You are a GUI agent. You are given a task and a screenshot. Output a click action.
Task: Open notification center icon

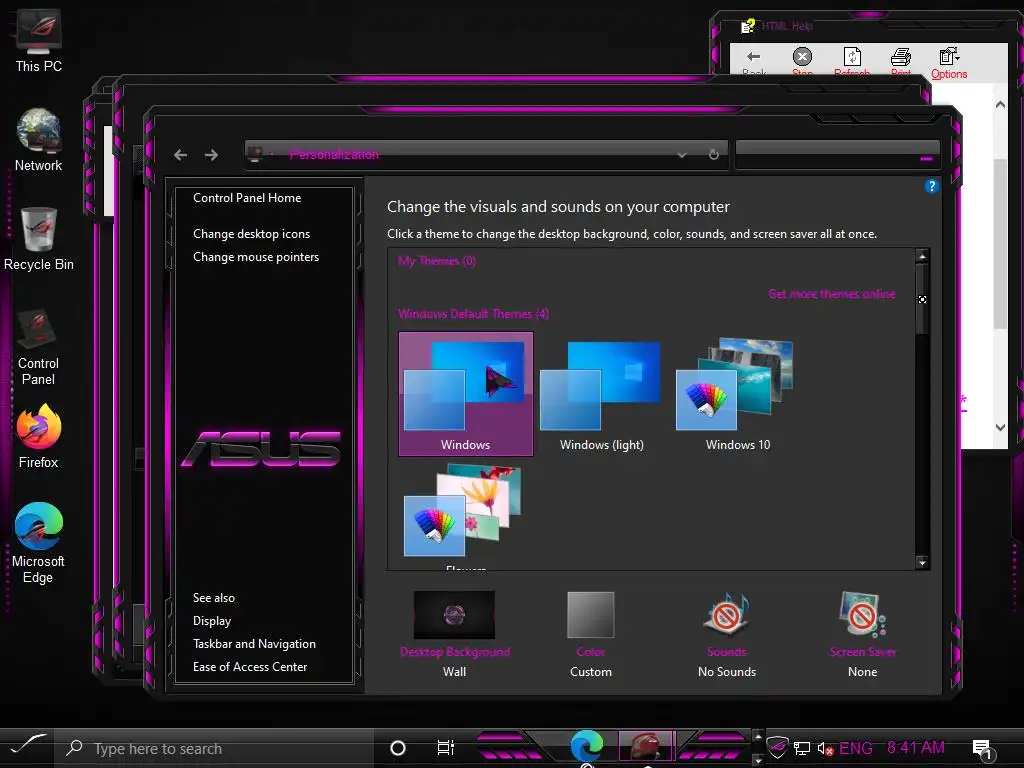(982, 748)
